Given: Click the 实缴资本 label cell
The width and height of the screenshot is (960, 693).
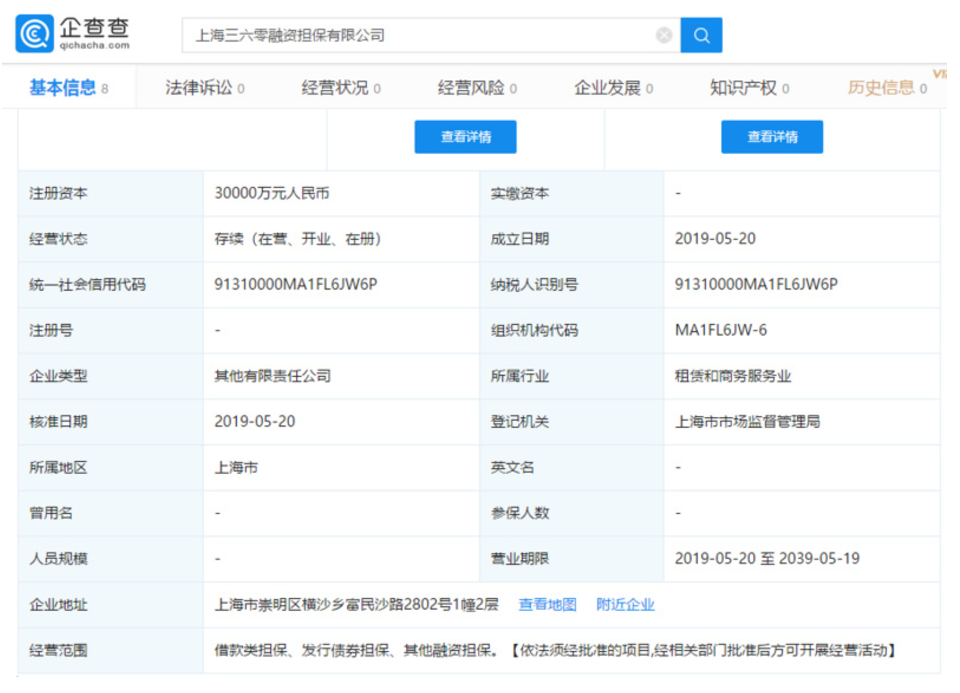Looking at the screenshot, I should (572, 193).
